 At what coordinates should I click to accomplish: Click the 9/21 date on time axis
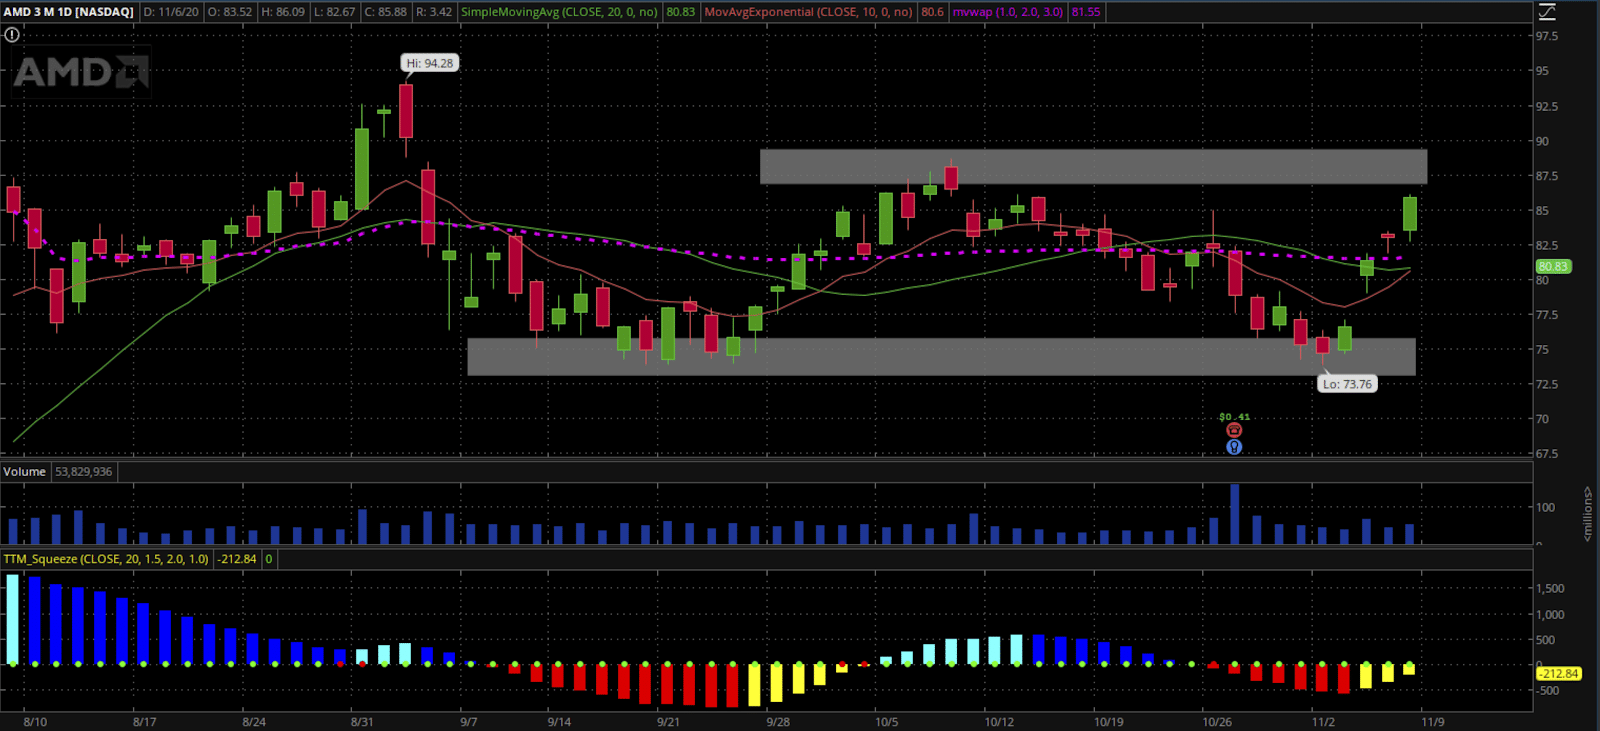point(668,721)
